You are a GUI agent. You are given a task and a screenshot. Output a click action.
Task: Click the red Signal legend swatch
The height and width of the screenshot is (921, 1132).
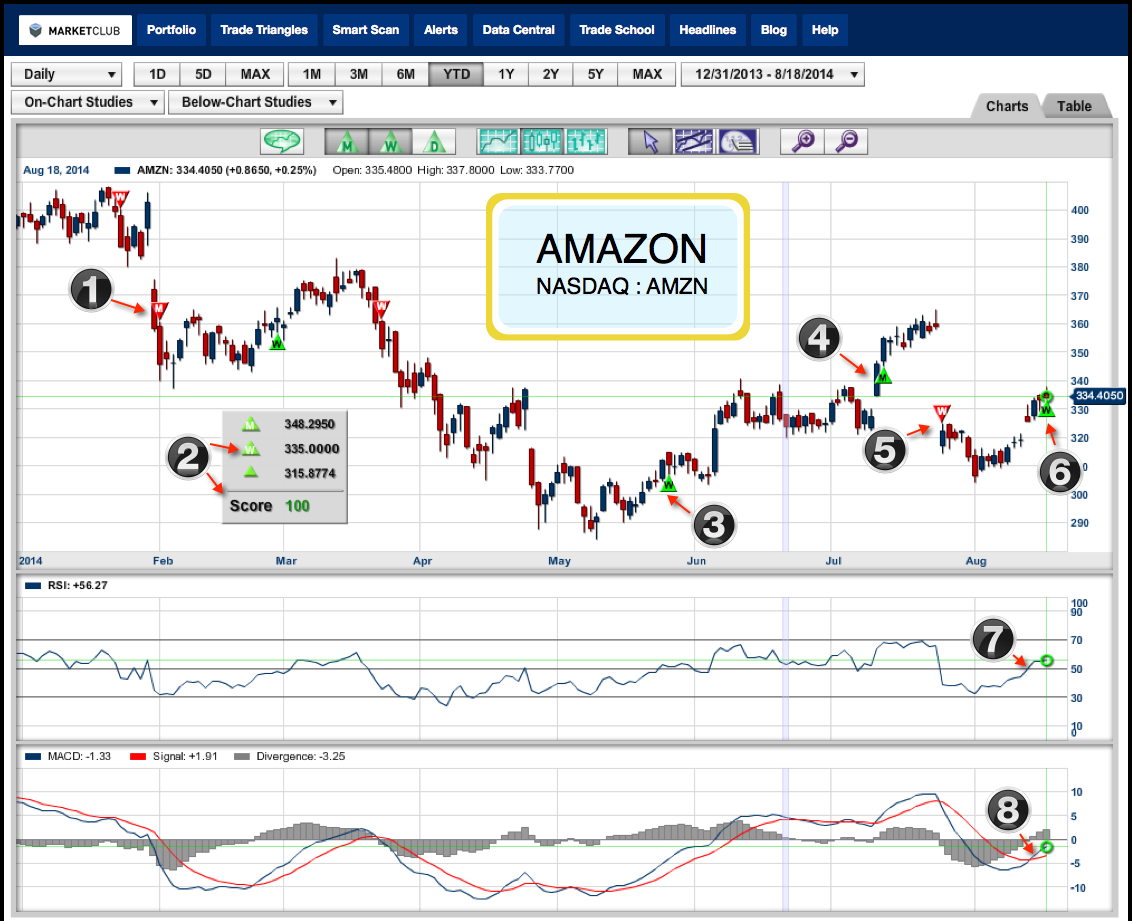click(138, 757)
